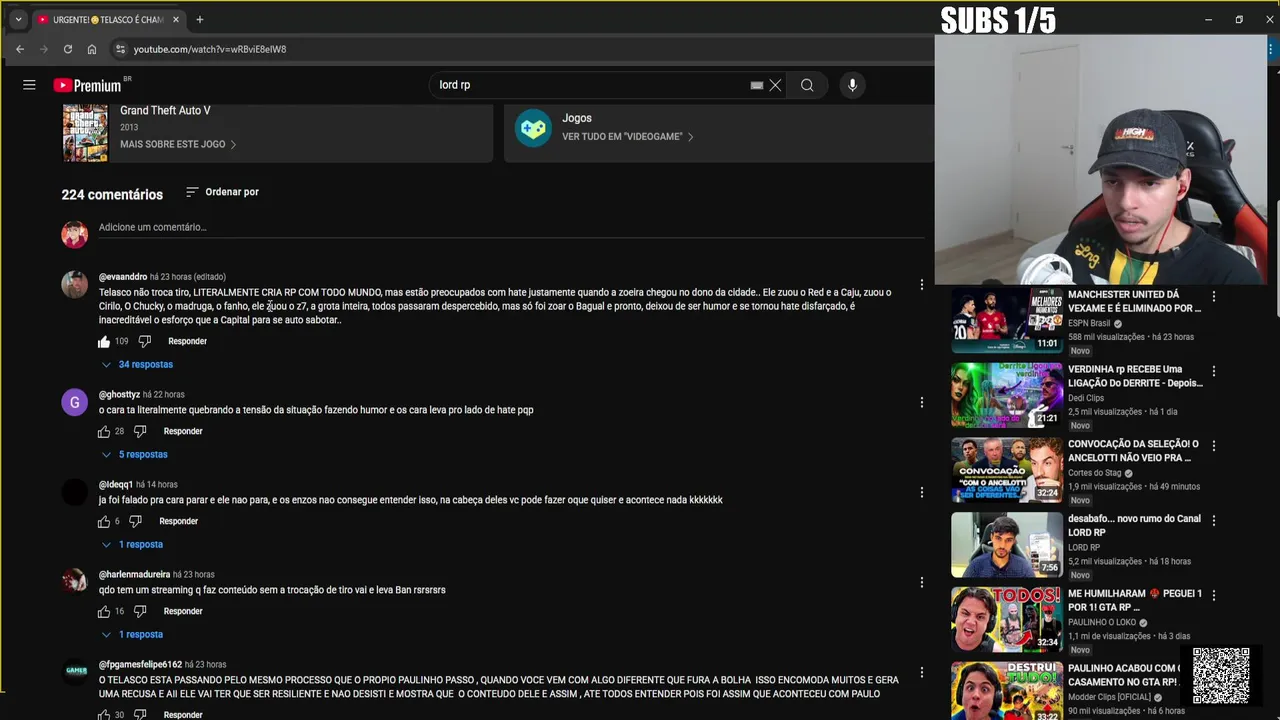
Task: Open menu for ME HUMILHARAM video
Action: point(1213,595)
